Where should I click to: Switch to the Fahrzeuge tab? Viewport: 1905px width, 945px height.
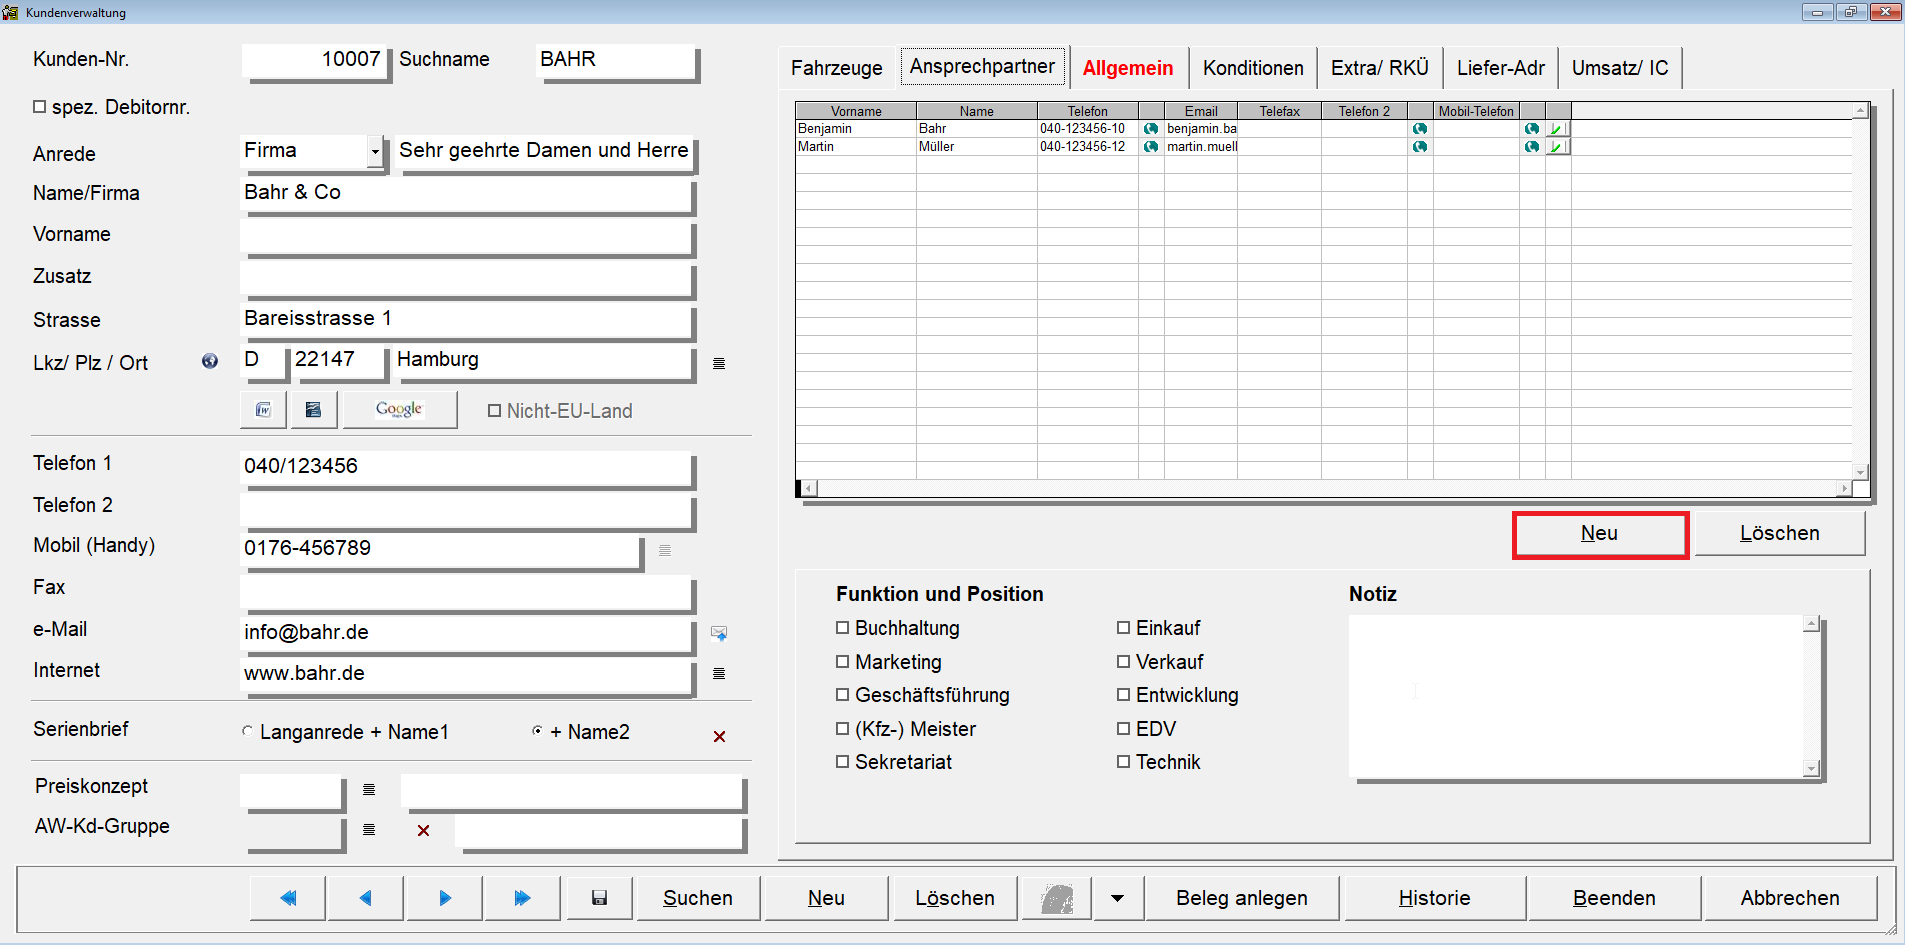(836, 68)
